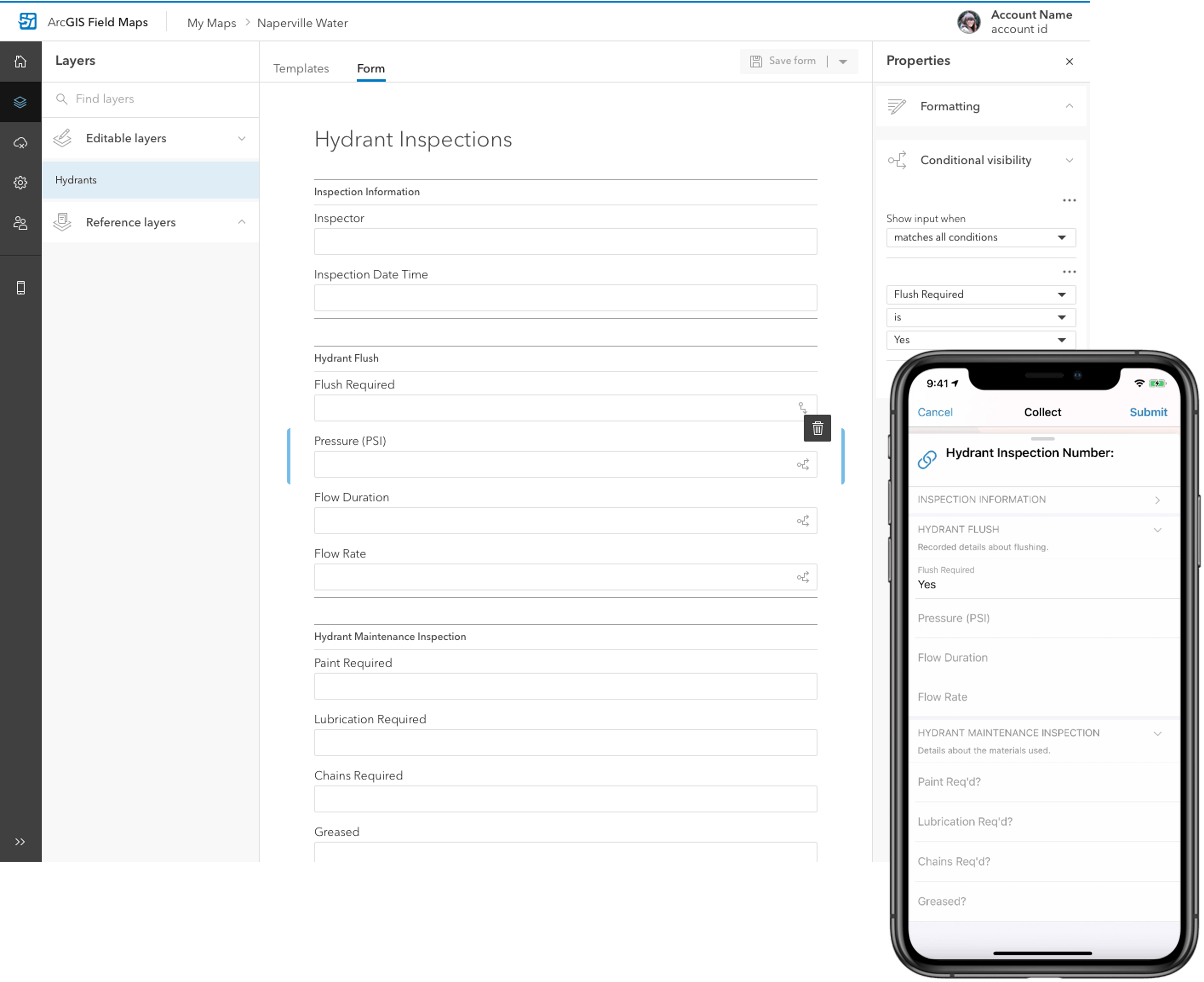Click the Save form button
1204x982 pixels.
pyautogui.click(x=783, y=61)
